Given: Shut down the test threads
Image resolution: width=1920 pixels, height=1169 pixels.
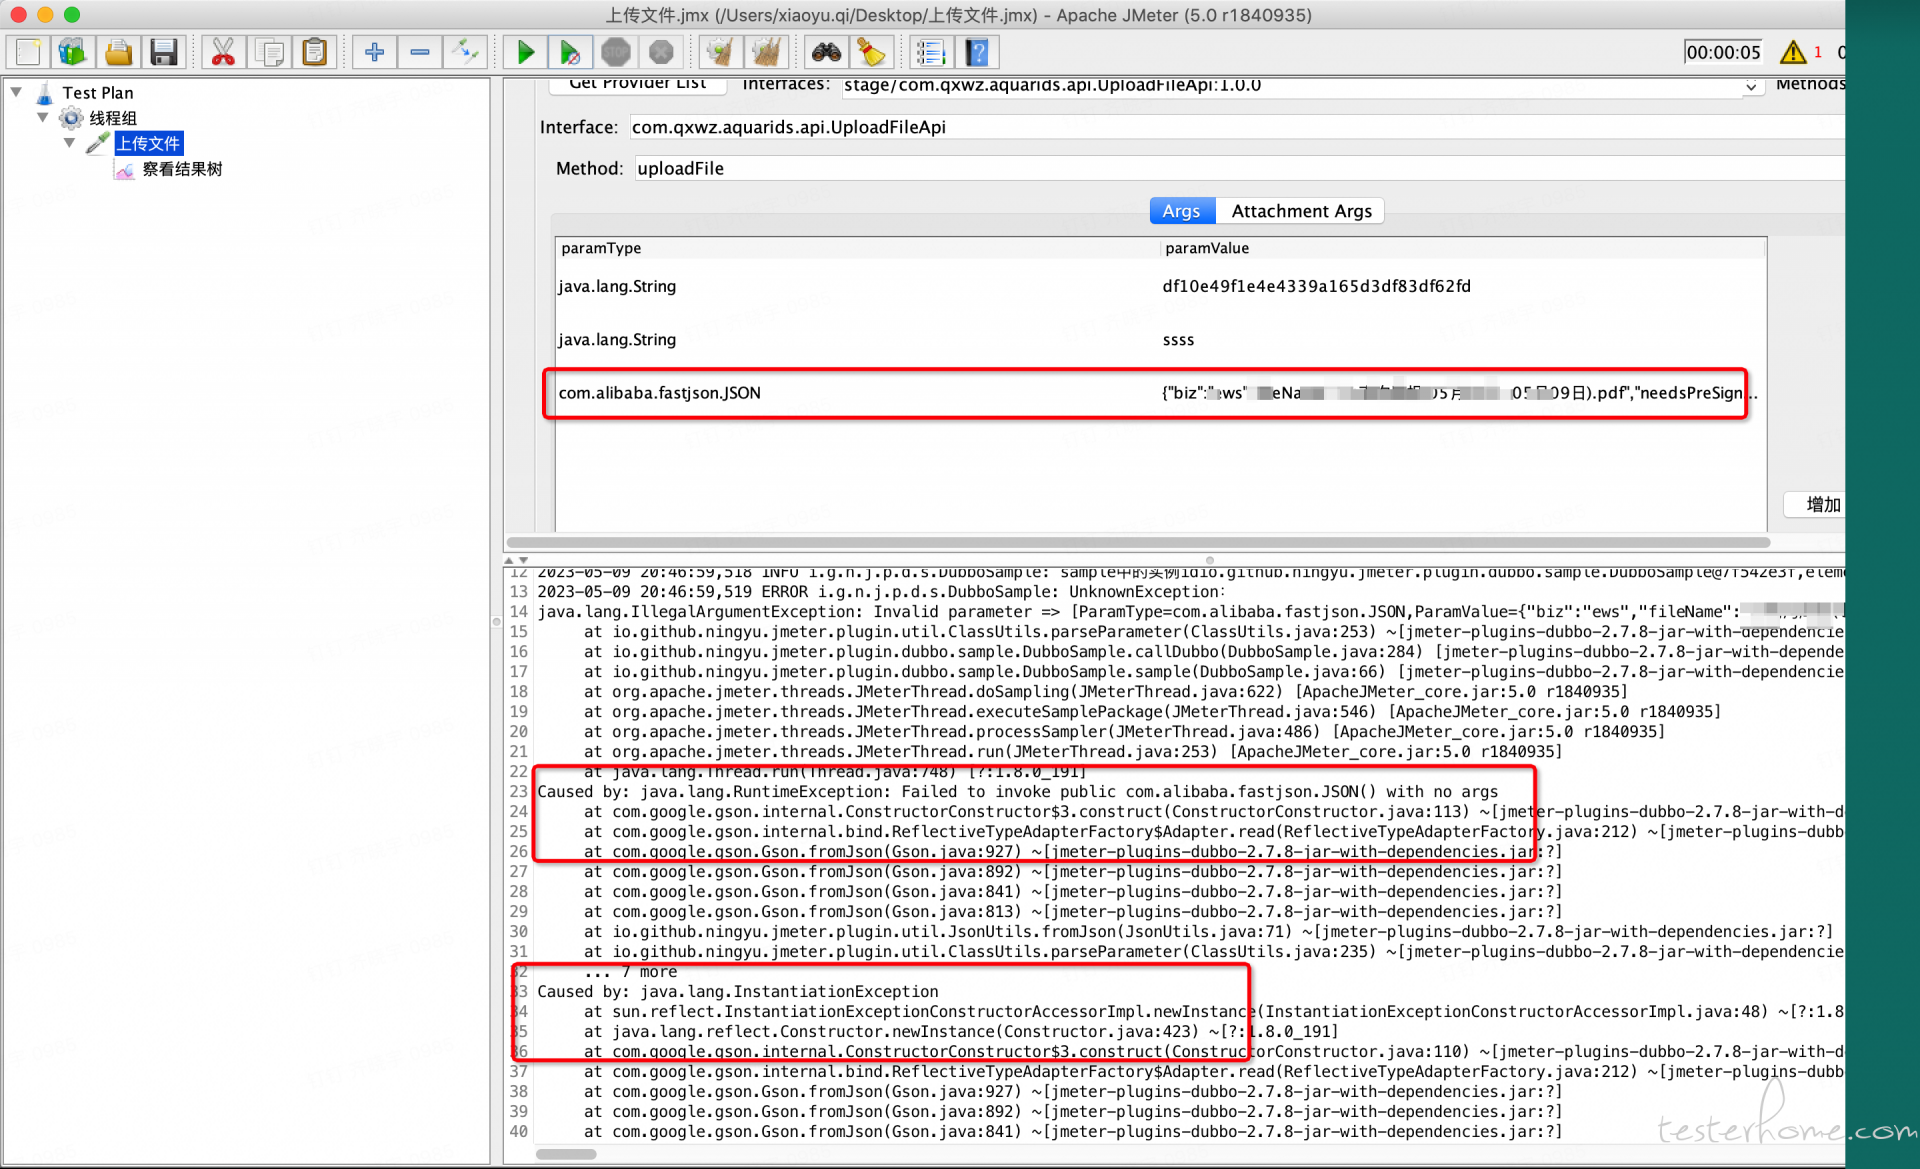Looking at the screenshot, I should (661, 52).
